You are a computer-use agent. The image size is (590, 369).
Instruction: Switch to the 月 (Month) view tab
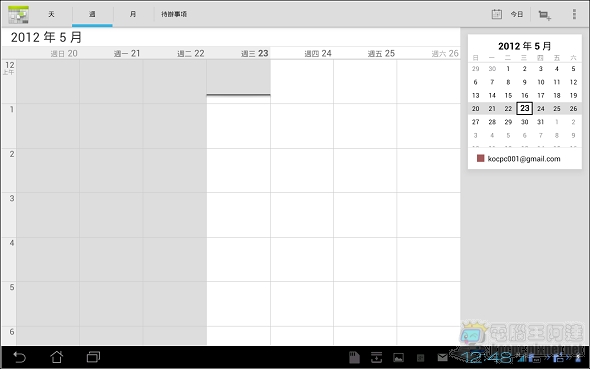click(133, 14)
